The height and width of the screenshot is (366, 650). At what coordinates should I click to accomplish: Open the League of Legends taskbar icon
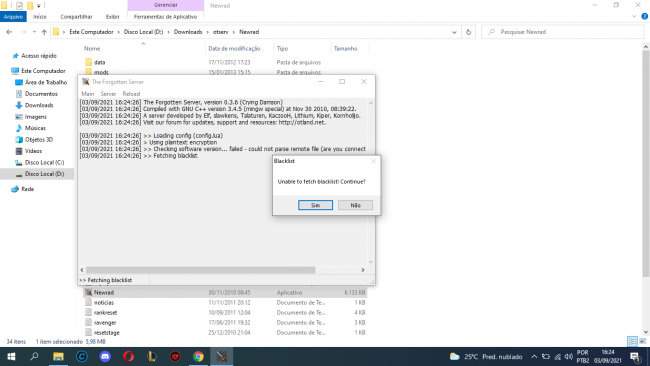pos(152,356)
